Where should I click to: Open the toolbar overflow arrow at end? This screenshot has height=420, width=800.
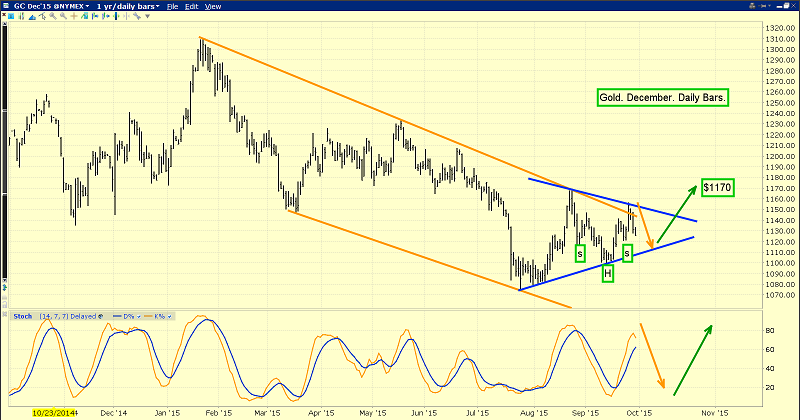(147, 17)
